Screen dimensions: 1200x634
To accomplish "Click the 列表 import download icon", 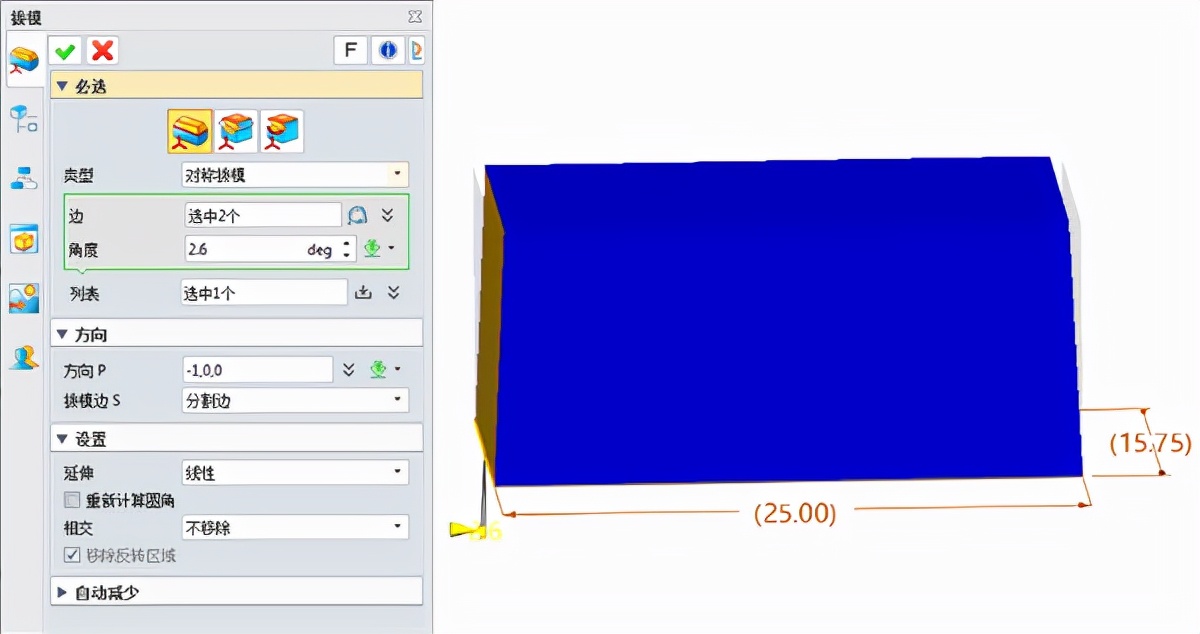I will [363, 292].
